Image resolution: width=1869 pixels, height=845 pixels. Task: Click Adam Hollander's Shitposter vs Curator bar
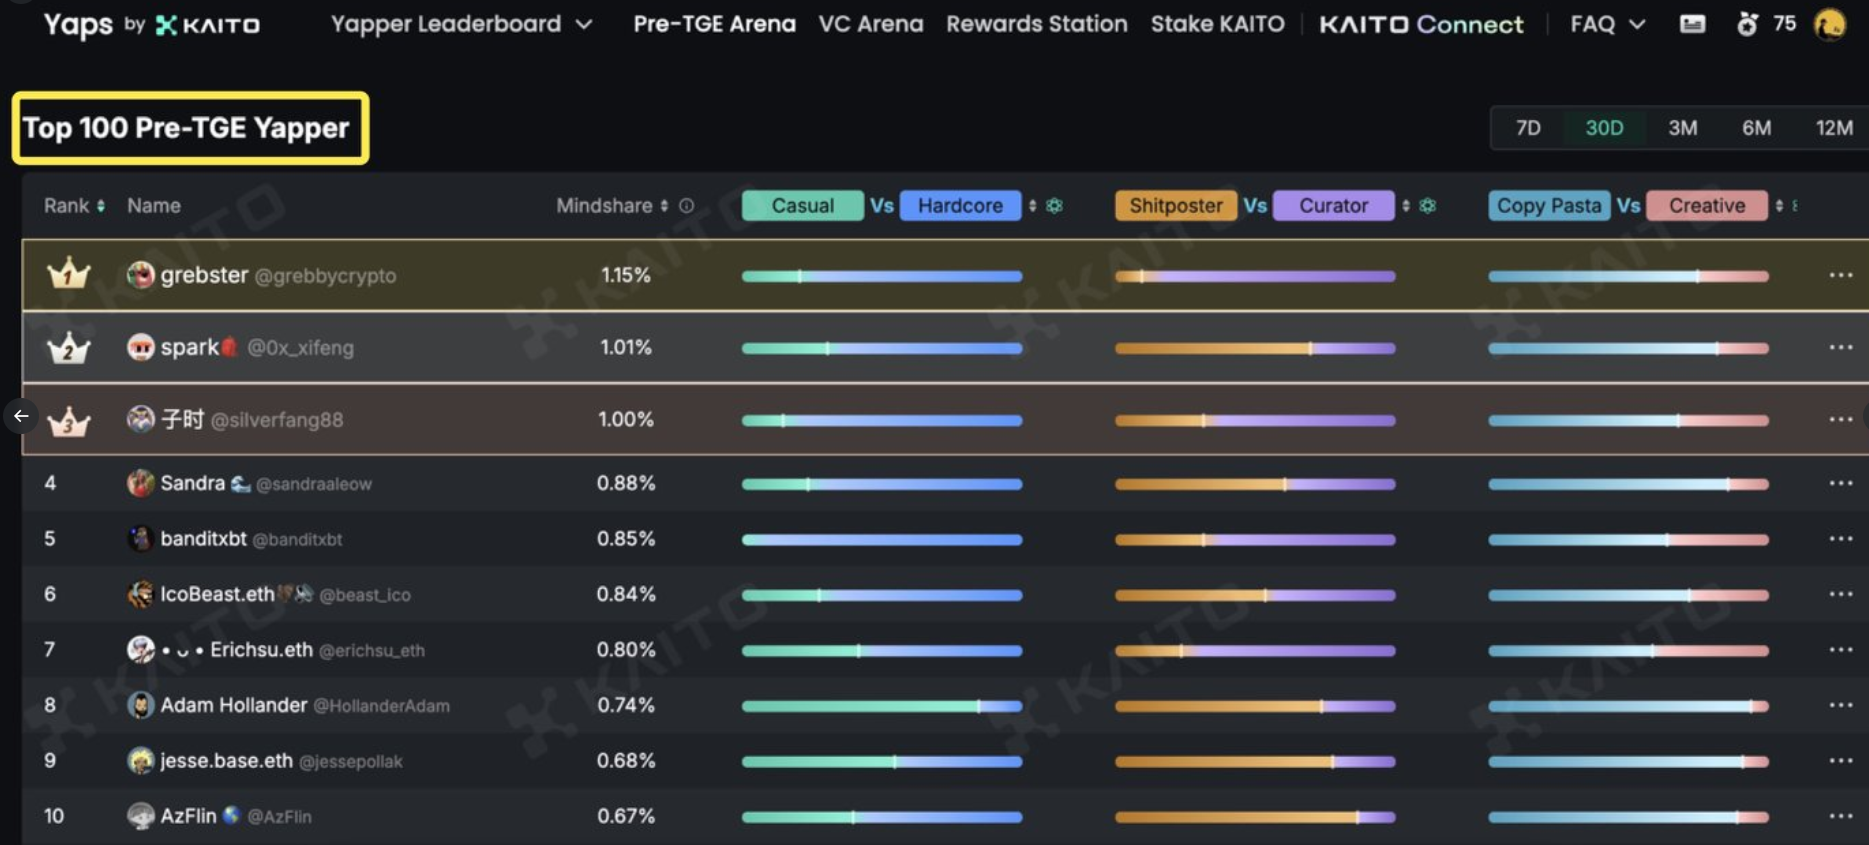point(1255,706)
